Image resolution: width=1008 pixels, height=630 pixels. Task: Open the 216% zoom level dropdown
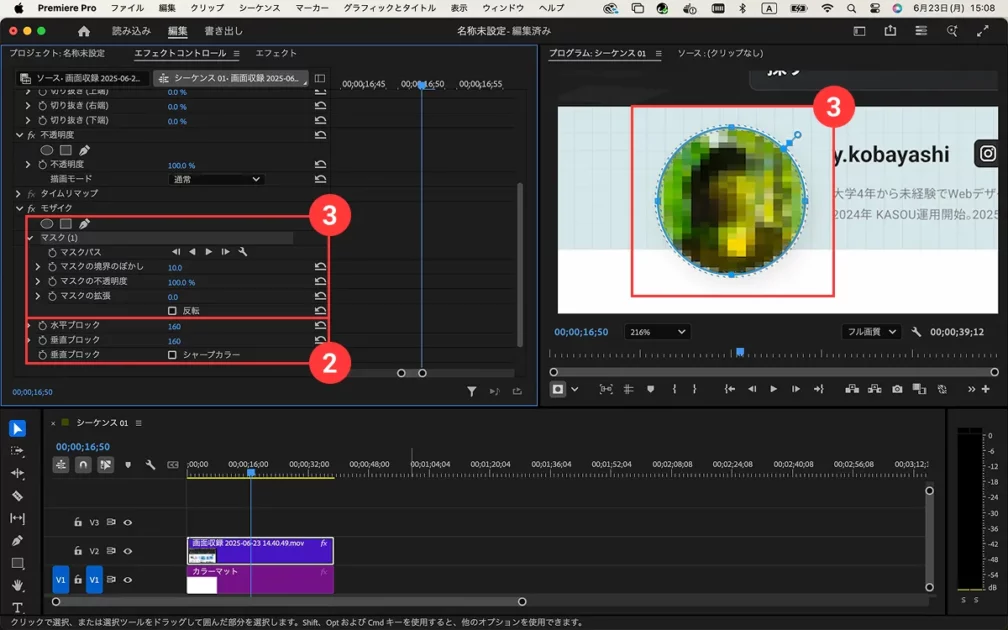tap(656, 332)
